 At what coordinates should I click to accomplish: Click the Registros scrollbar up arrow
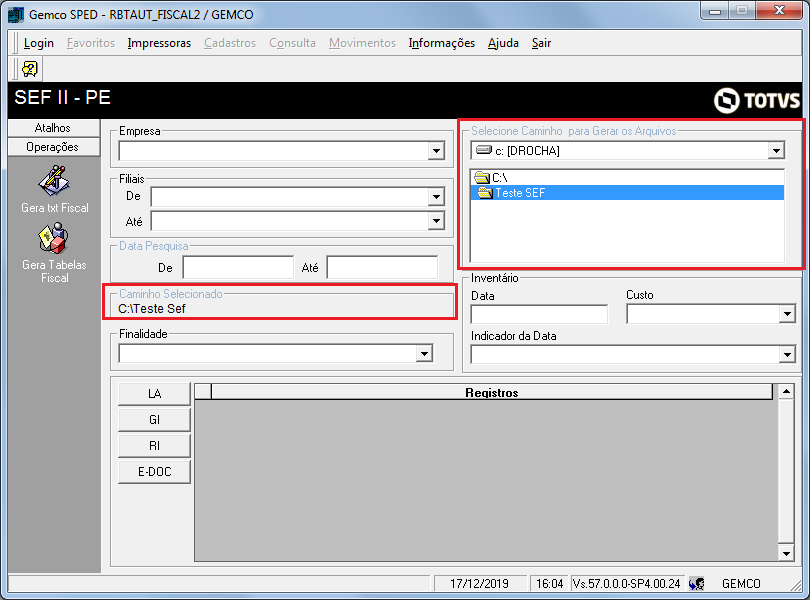[x=786, y=392]
